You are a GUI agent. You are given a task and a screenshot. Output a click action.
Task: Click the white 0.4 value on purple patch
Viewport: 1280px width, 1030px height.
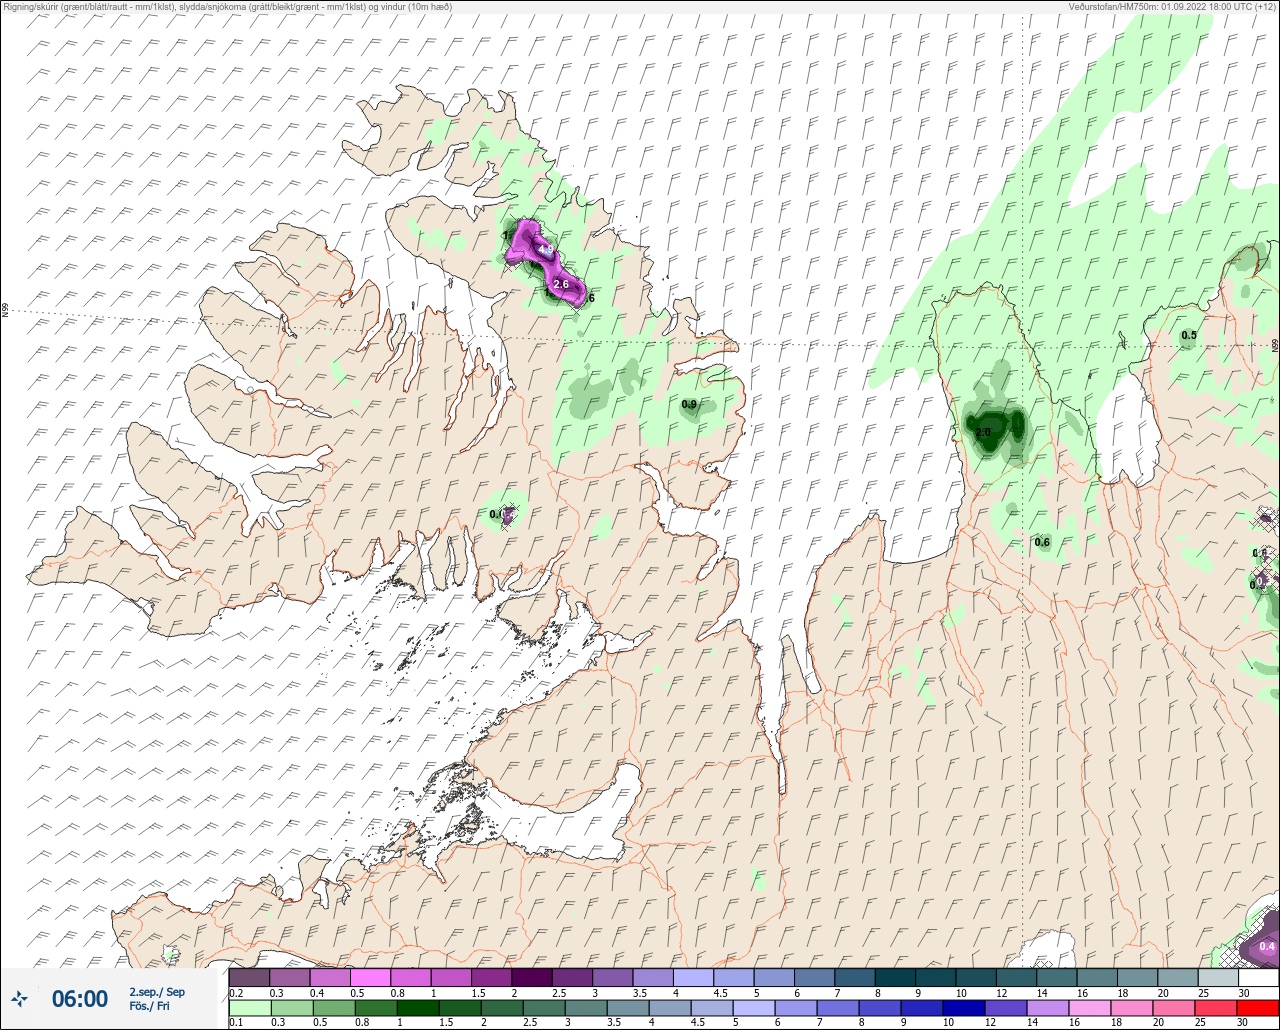pos(1267,946)
